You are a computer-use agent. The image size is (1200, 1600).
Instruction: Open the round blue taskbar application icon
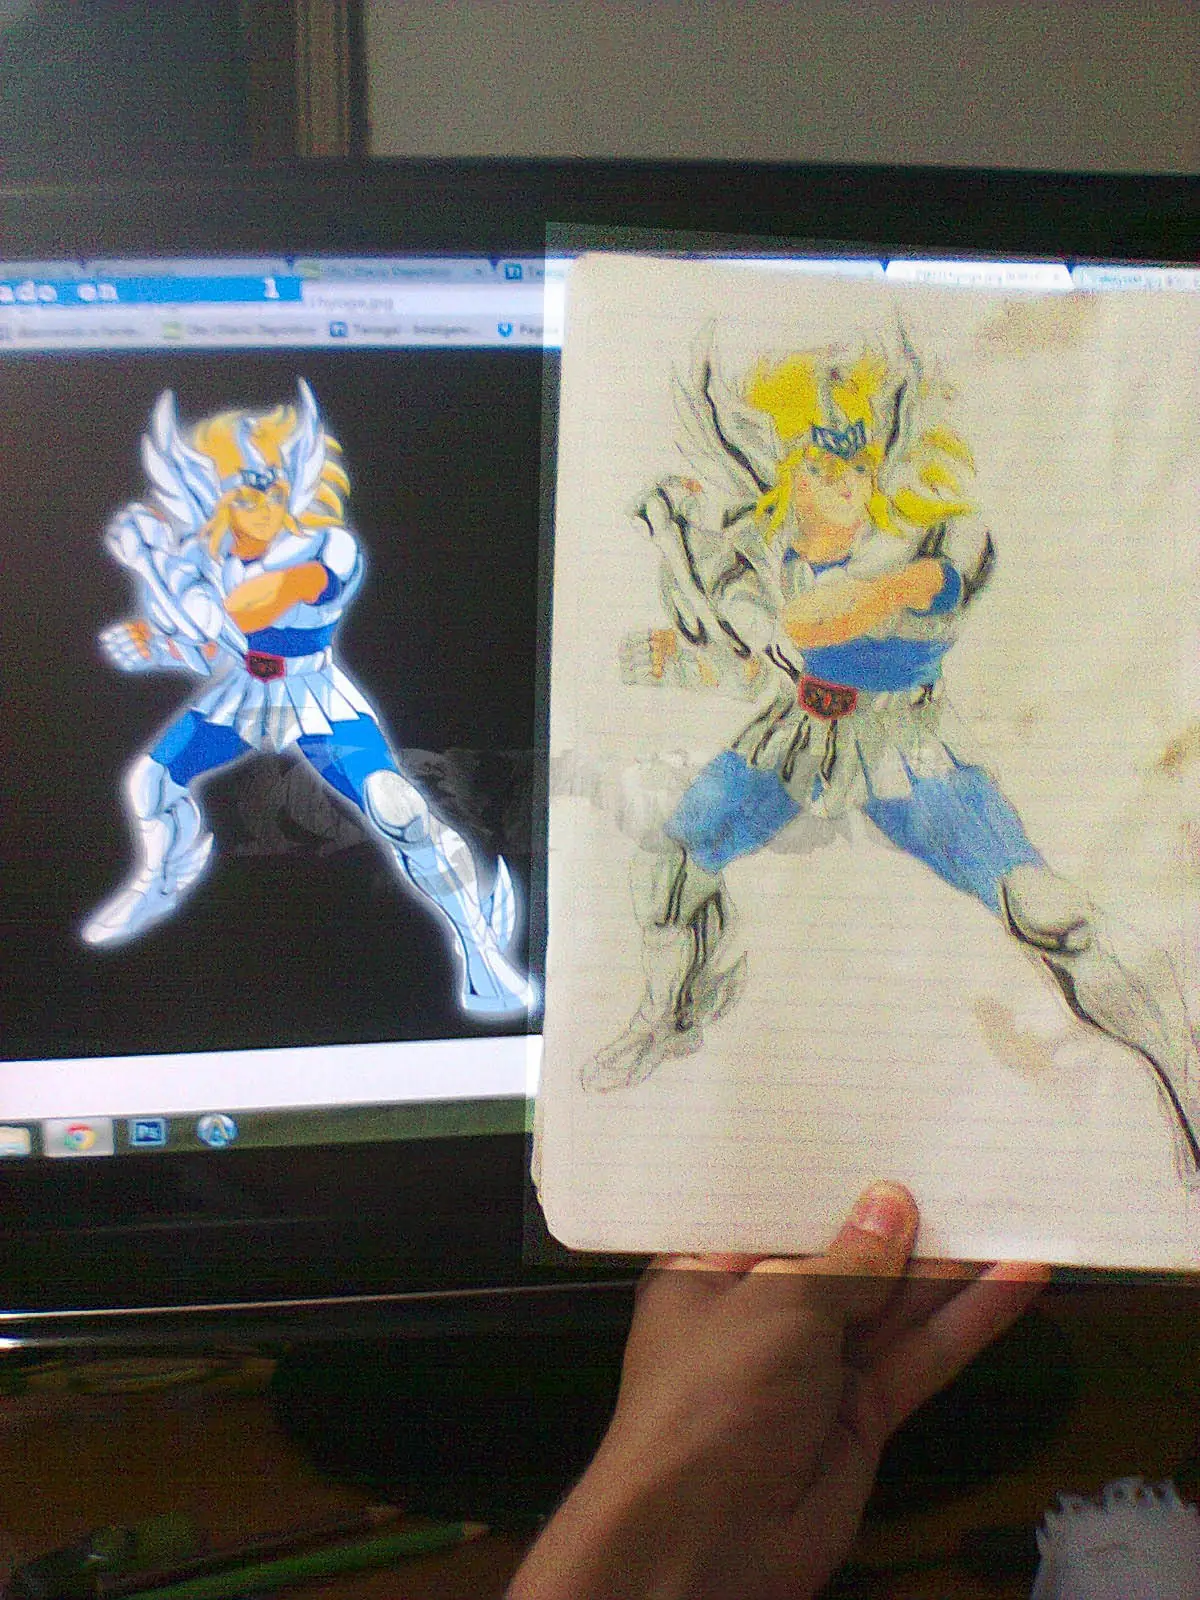coord(215,1130)
